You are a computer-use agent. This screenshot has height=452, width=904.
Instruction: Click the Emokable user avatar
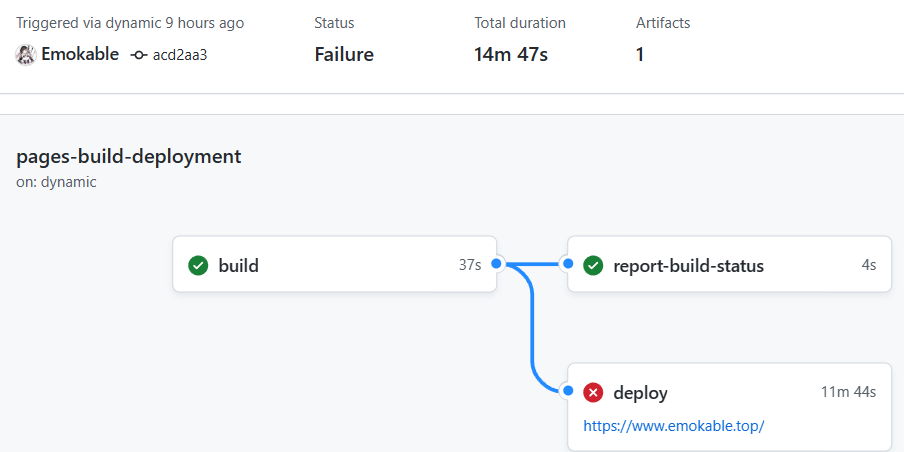click(26, 55)
